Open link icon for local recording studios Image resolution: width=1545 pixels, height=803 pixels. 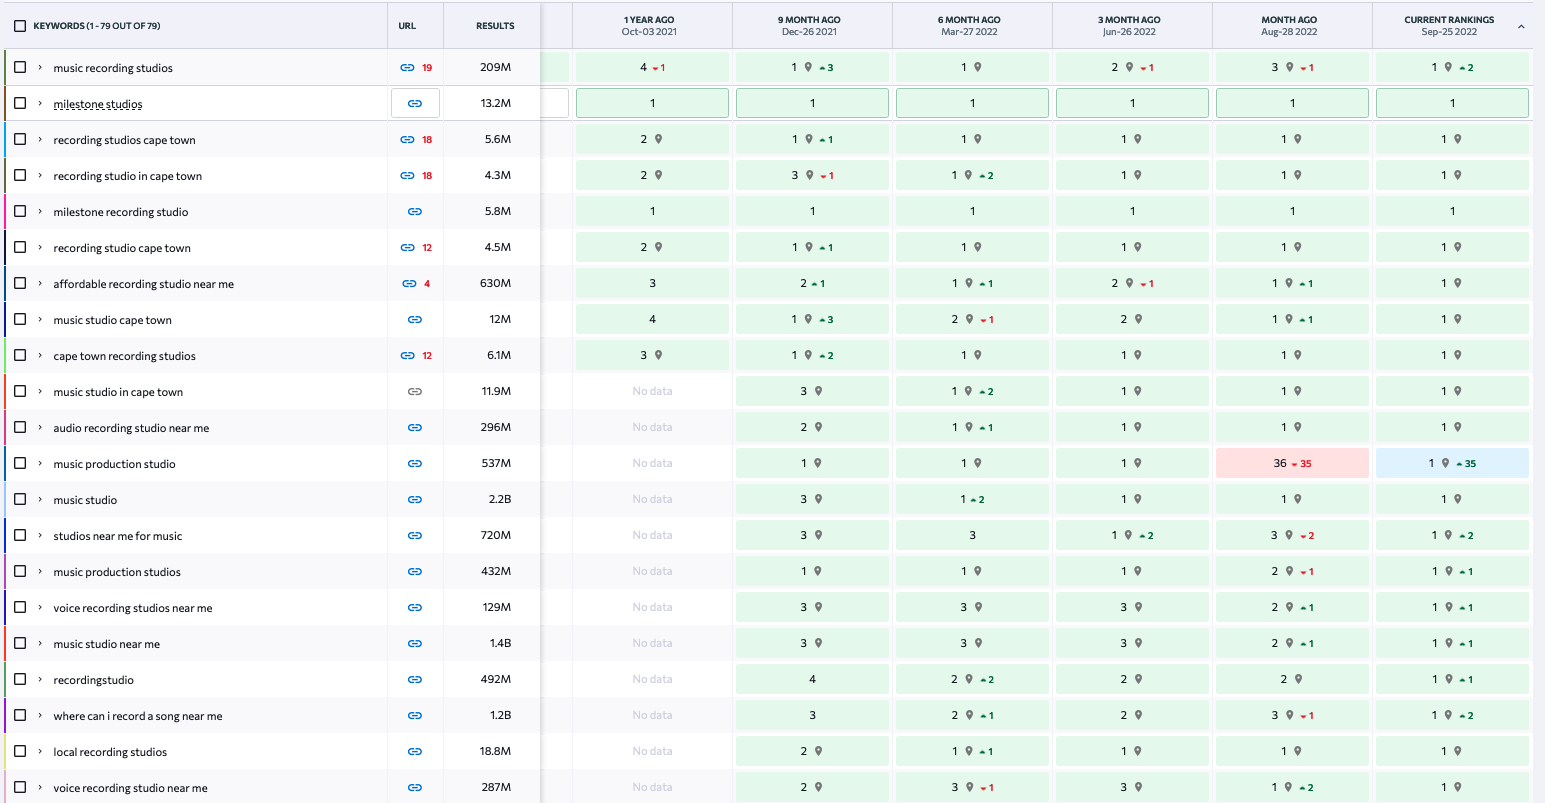[415, 752]
